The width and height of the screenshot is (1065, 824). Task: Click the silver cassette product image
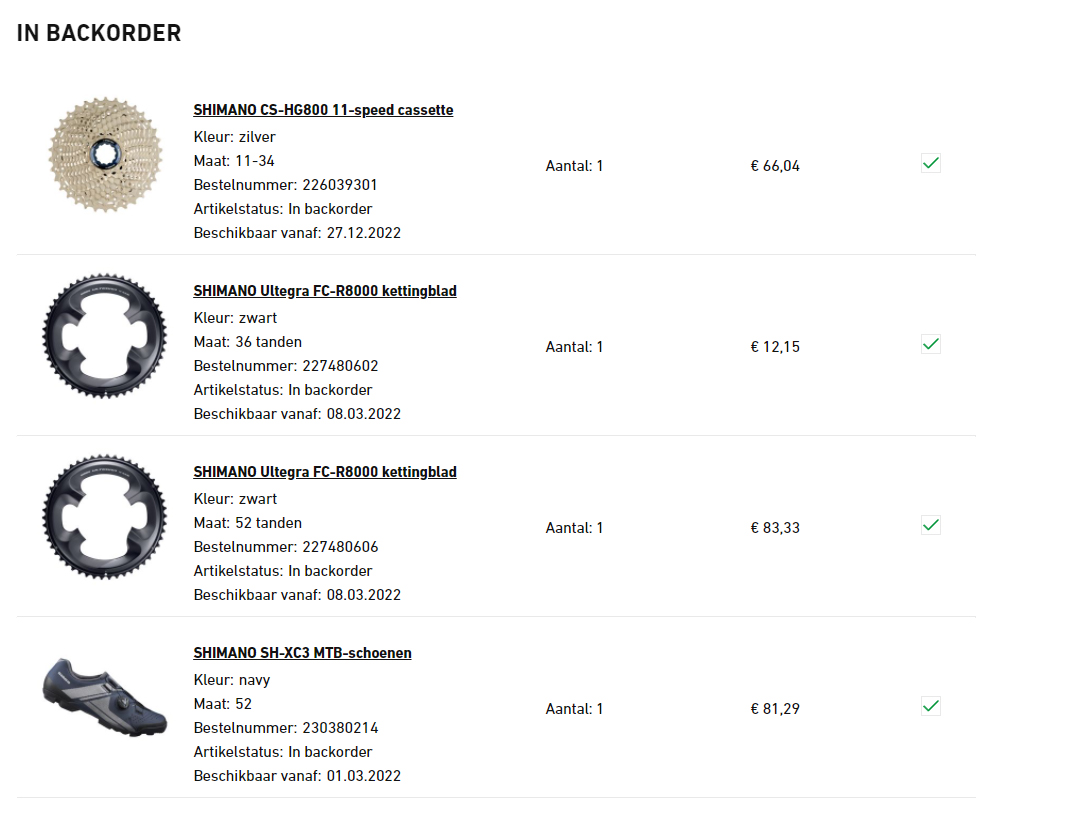click(x=104, y=154)
